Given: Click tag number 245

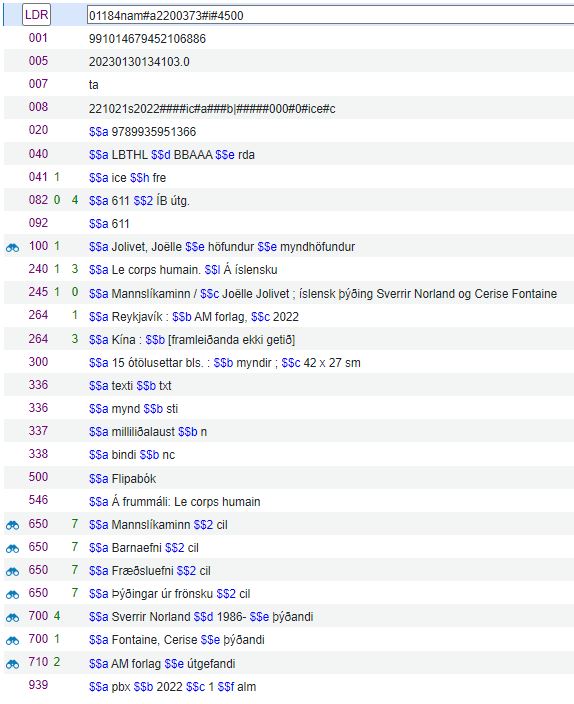Looking at the screenshot, I should pyautogui.click(x=38, y=292).
